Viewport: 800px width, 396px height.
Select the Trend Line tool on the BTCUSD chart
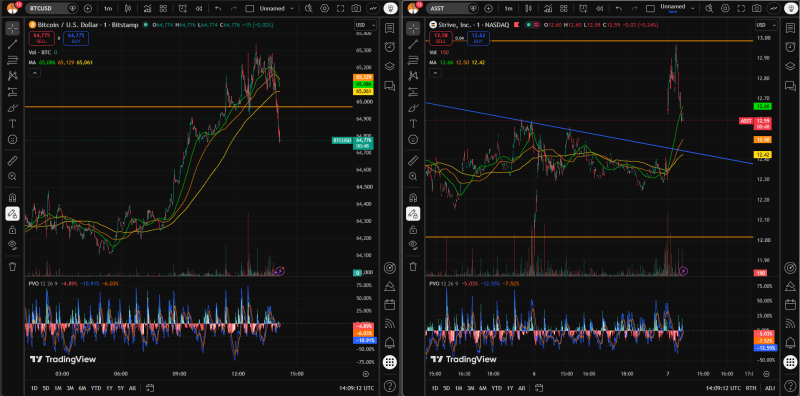pyautogui.click(x=12, y=44)
